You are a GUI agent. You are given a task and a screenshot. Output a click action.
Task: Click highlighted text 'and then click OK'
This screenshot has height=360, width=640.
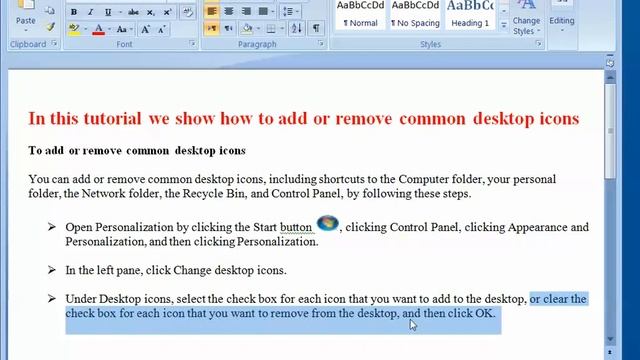[449, 313]
